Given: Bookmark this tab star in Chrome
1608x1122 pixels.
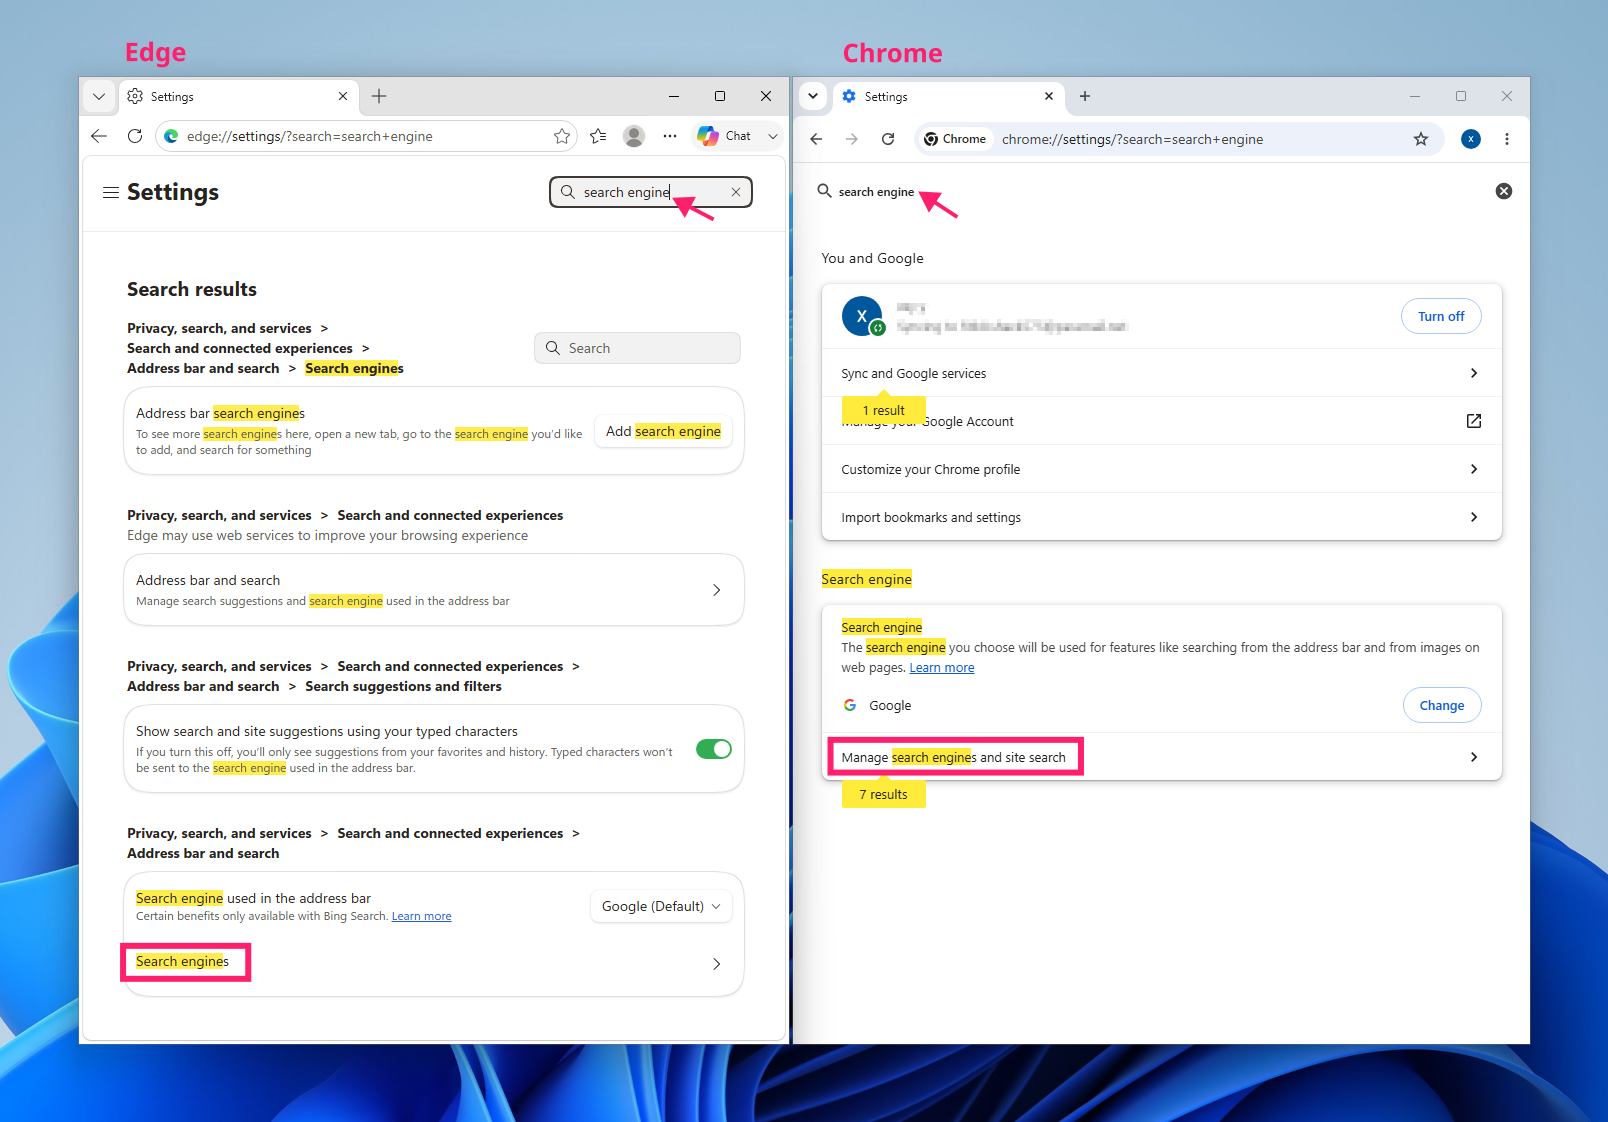Looking at the screenshot, I should point(1421,139).
